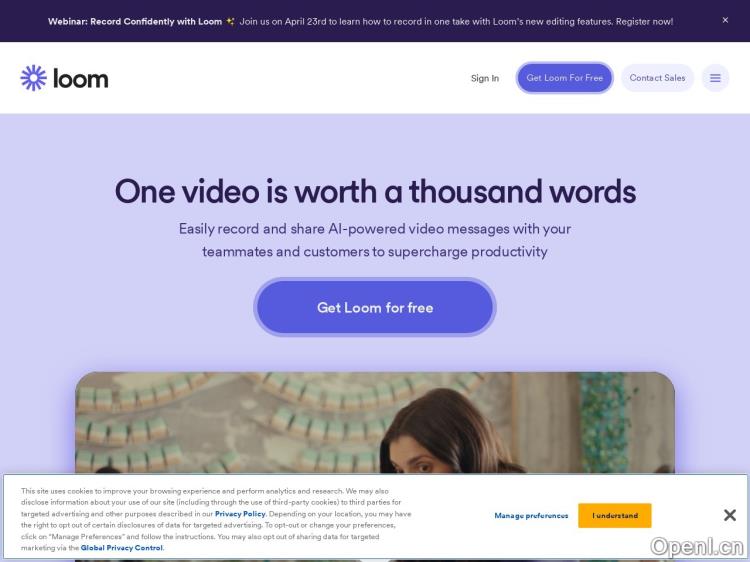Open Manage preferences for cookies
The height and width of the screenshot is (562, 750).
[531, 516]
